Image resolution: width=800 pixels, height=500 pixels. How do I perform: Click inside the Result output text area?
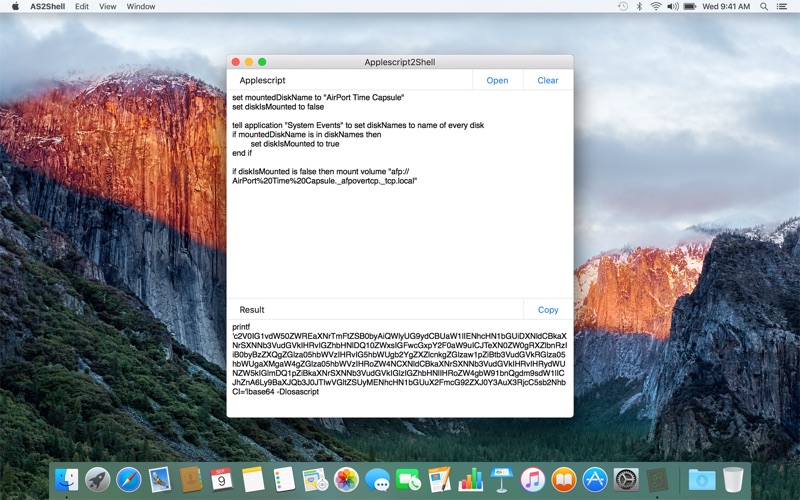(400, 367)
